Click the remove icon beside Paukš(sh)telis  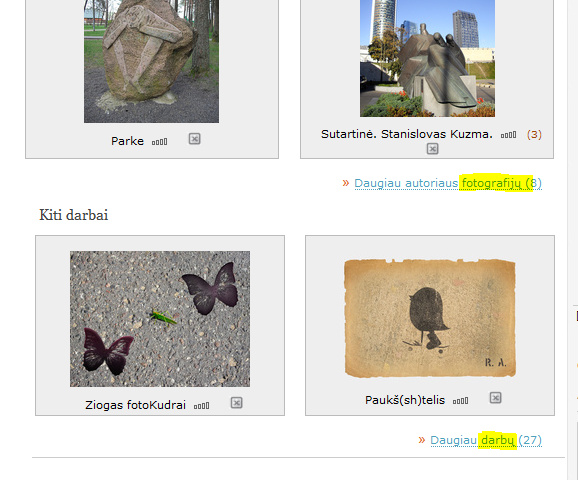[495, 398]
